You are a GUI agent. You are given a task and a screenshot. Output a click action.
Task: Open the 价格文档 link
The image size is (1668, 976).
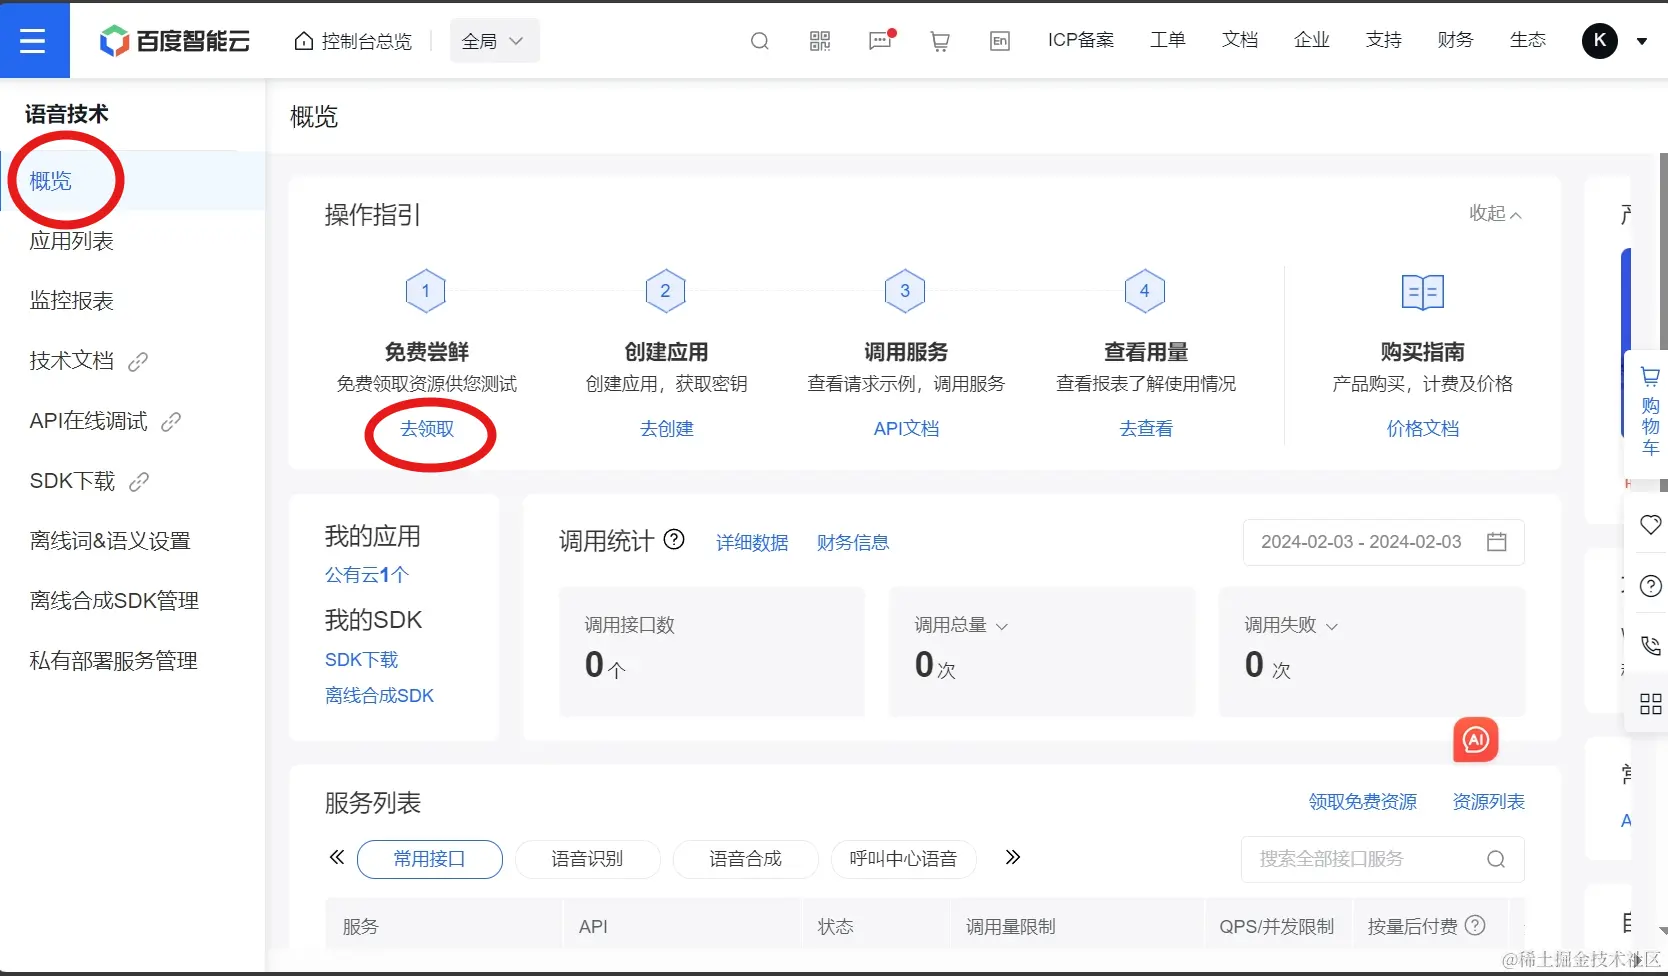tap(1423, 428)
